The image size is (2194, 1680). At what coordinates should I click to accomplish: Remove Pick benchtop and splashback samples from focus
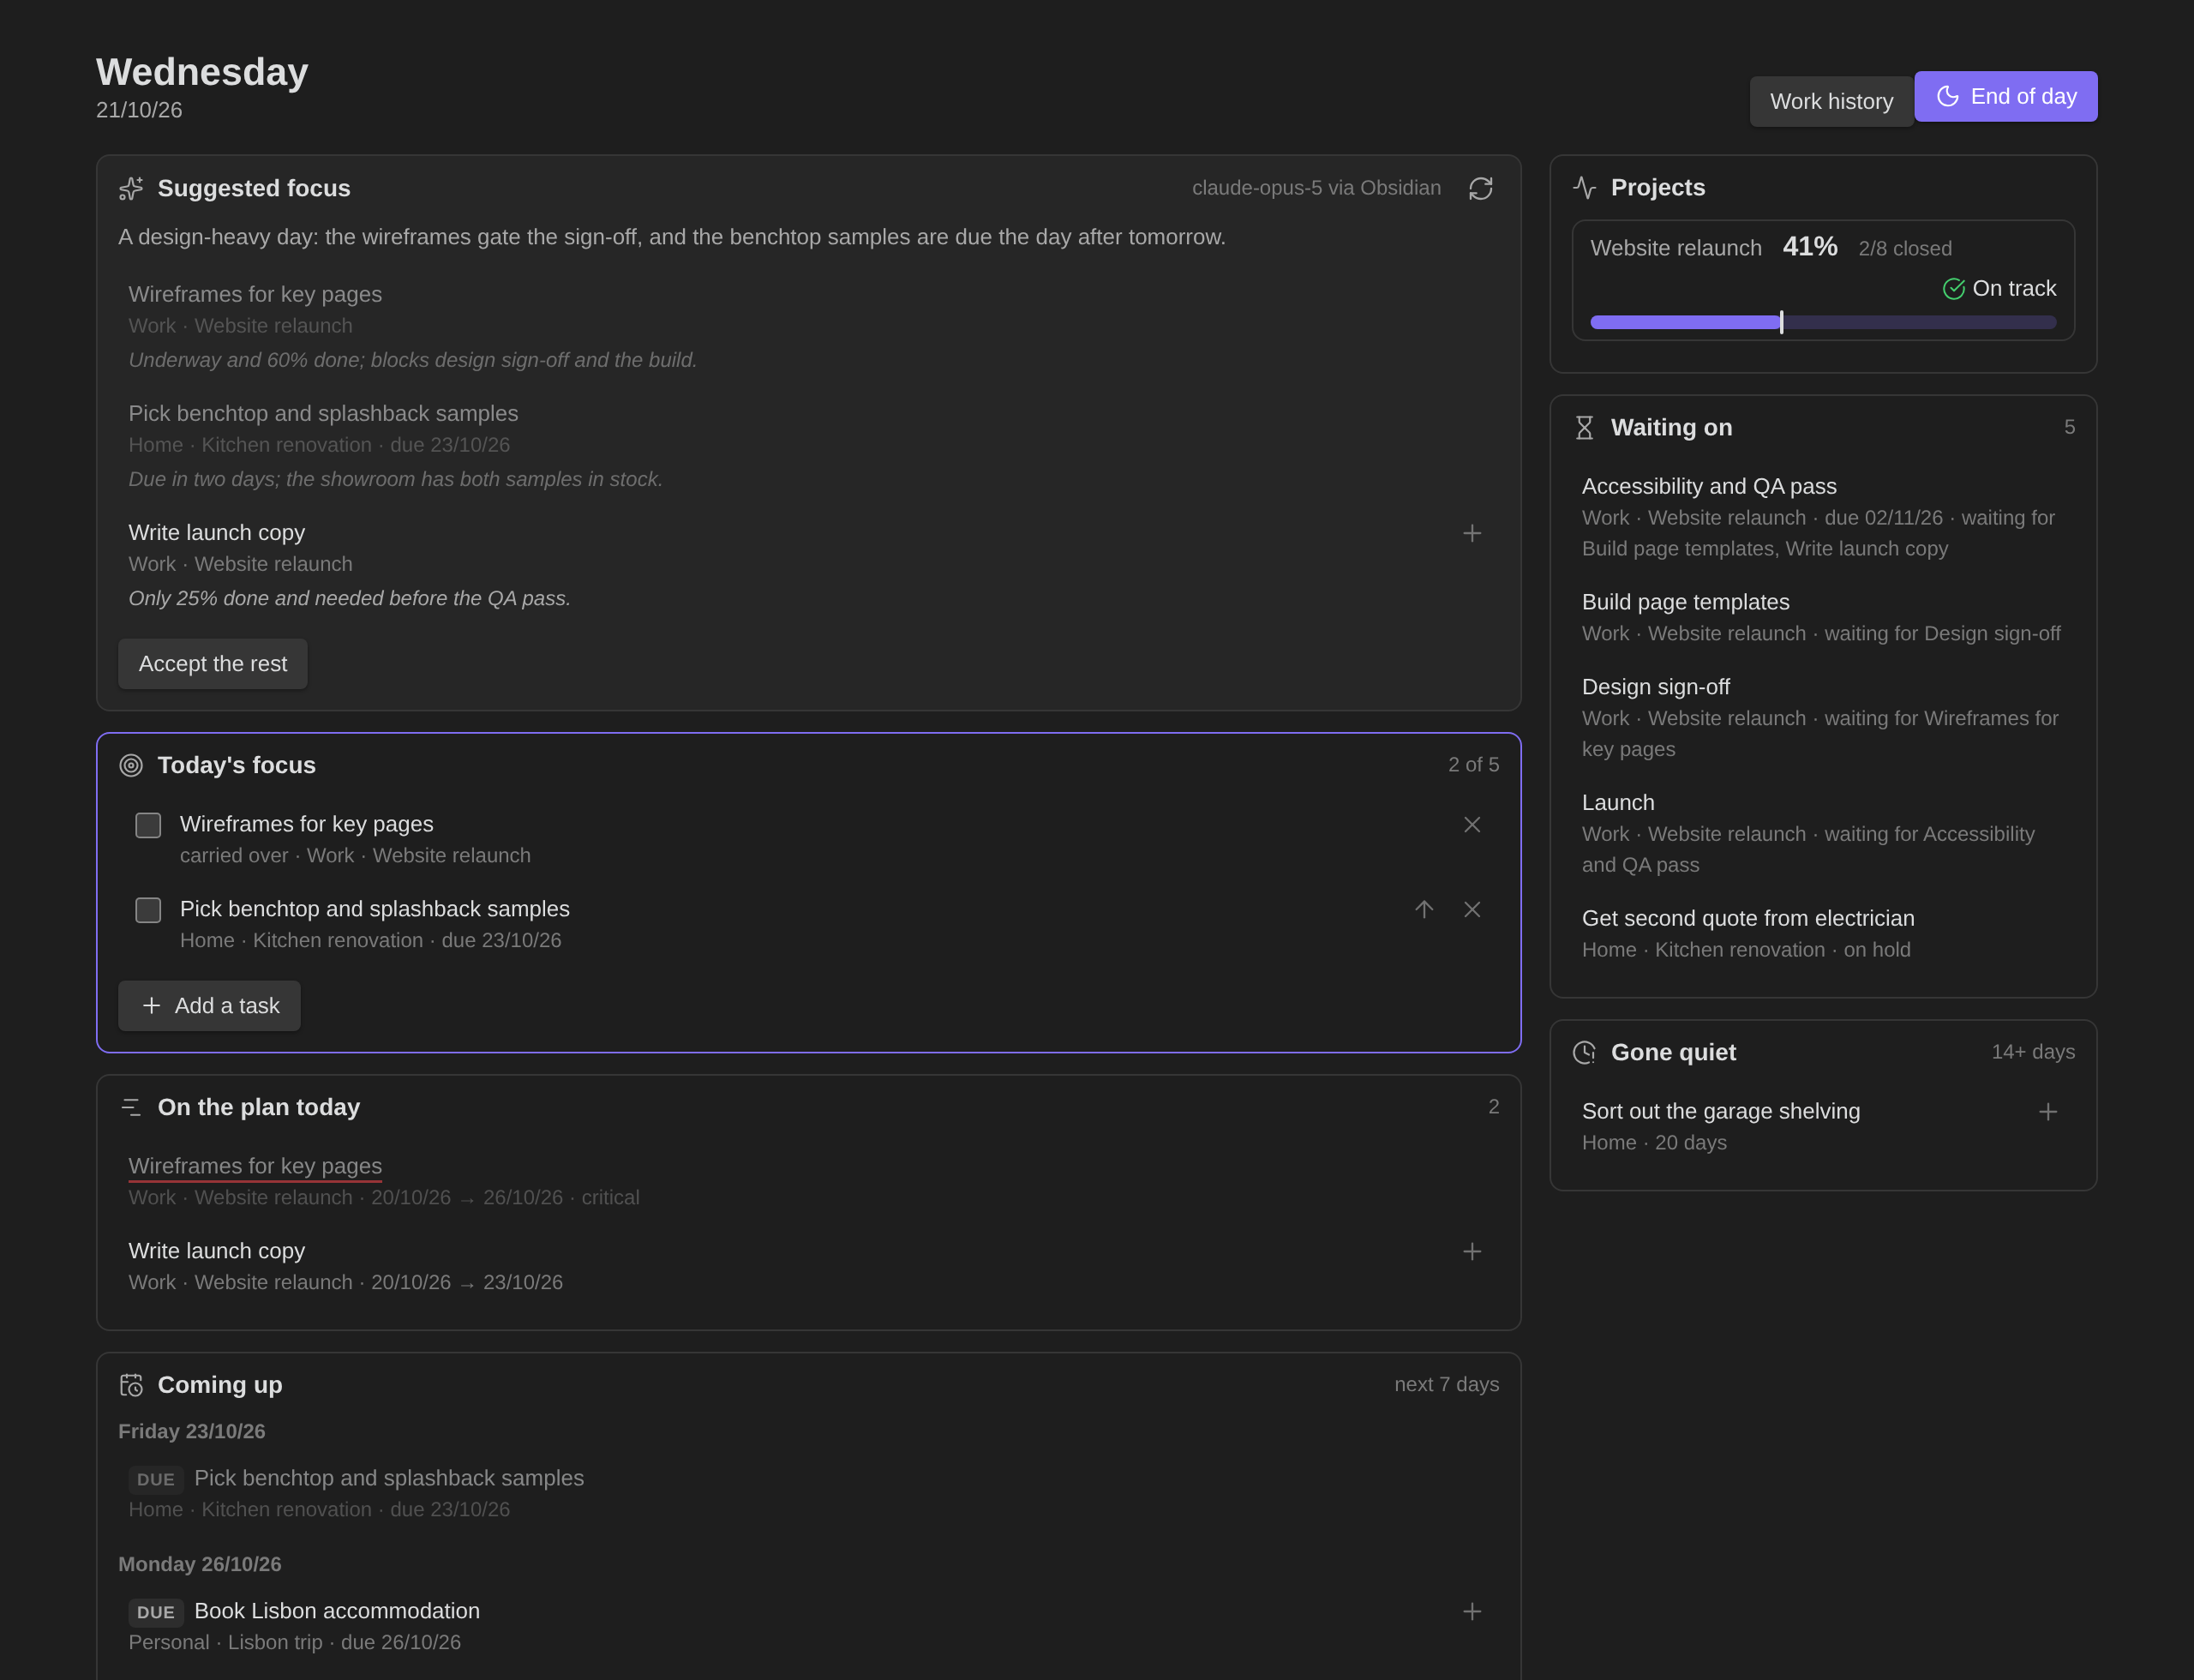pos(1472,909)
